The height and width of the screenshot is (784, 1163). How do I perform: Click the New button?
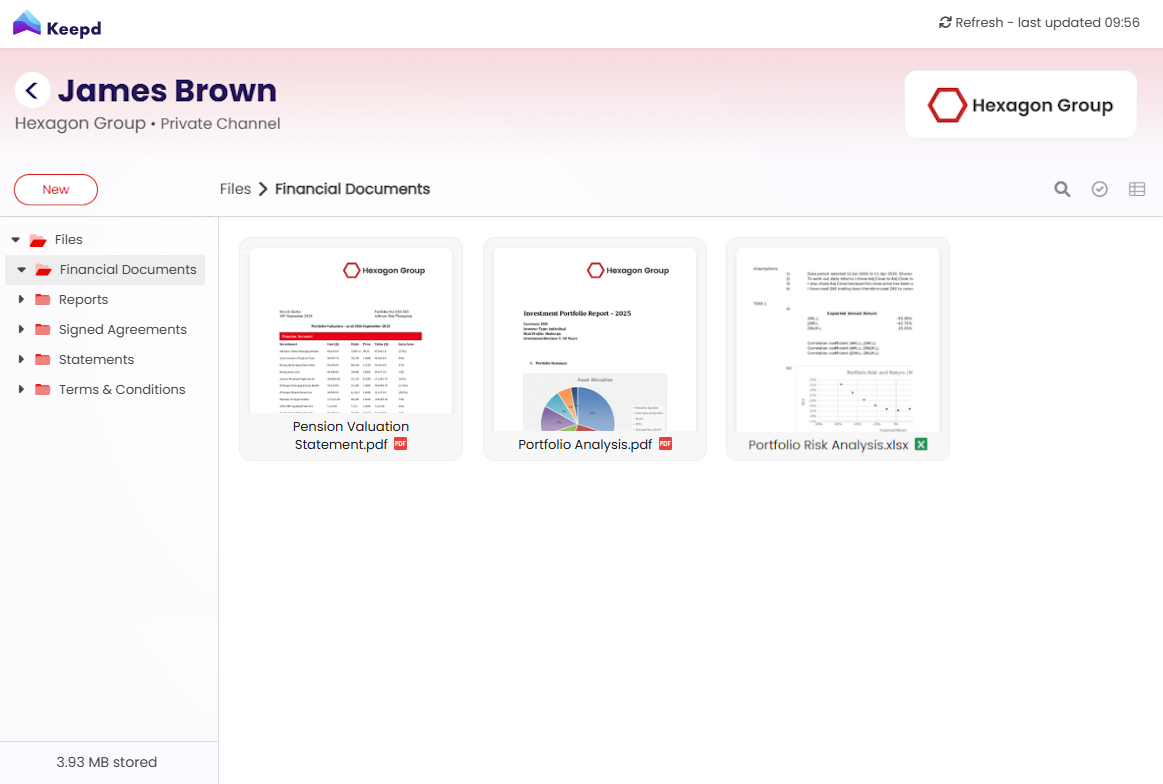[x=56, y=190]
